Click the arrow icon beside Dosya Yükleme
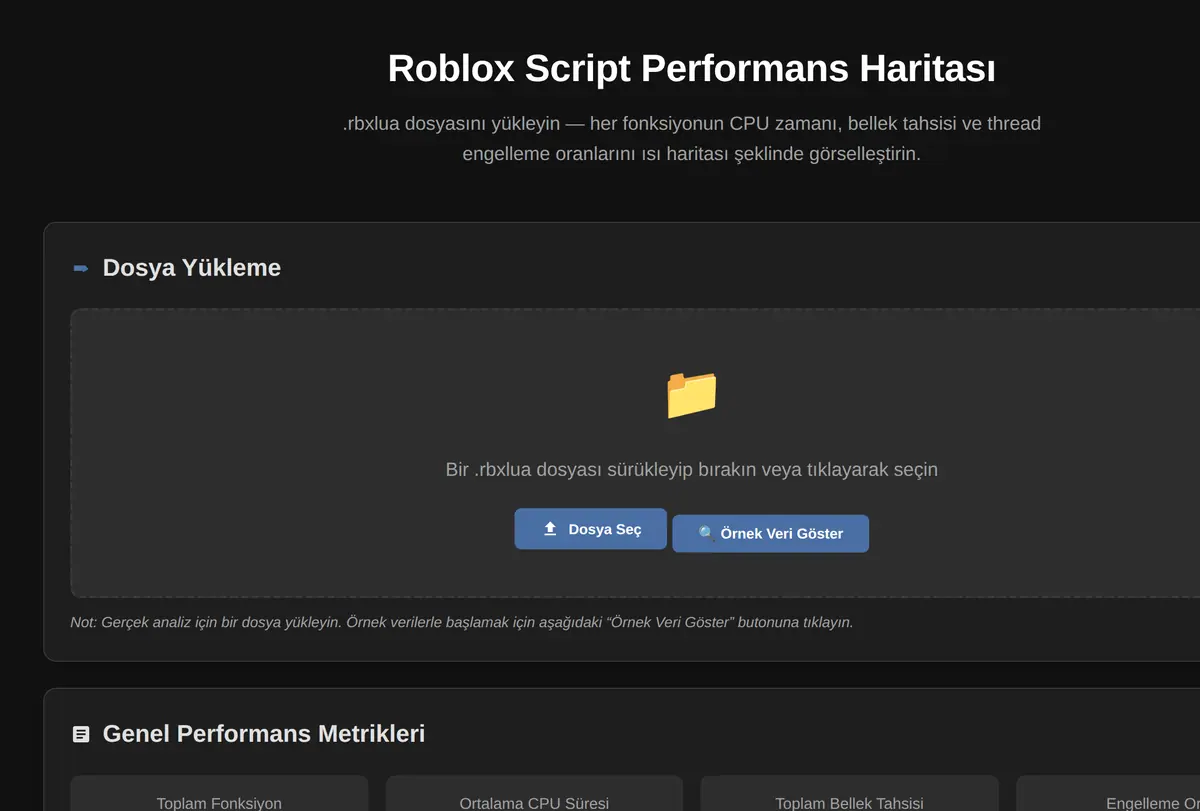 point(81,268)
